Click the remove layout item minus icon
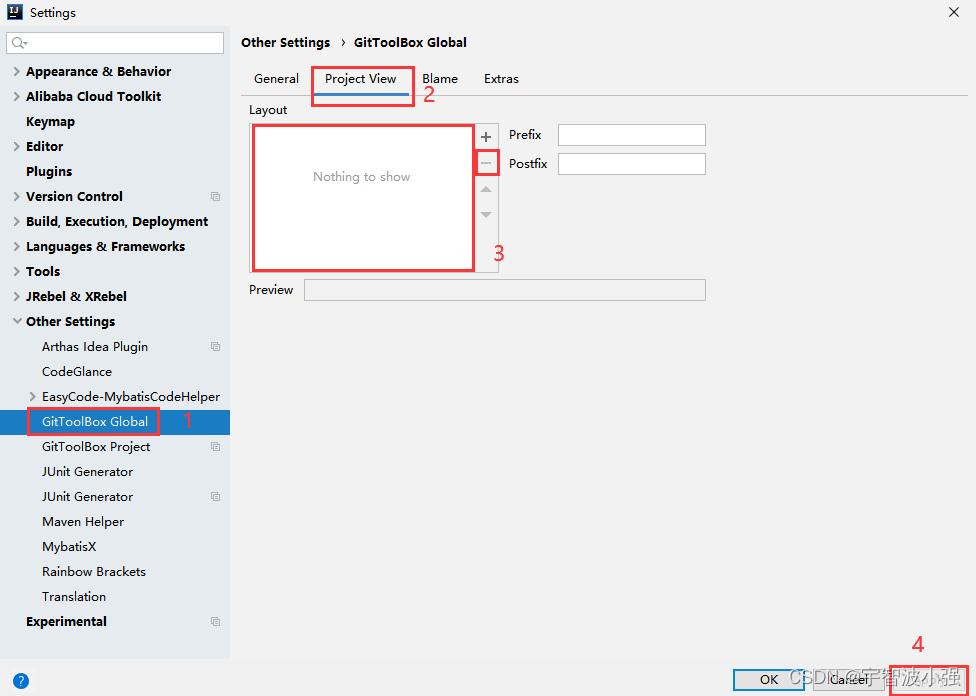The image size is (976, 696). (486, 164)
